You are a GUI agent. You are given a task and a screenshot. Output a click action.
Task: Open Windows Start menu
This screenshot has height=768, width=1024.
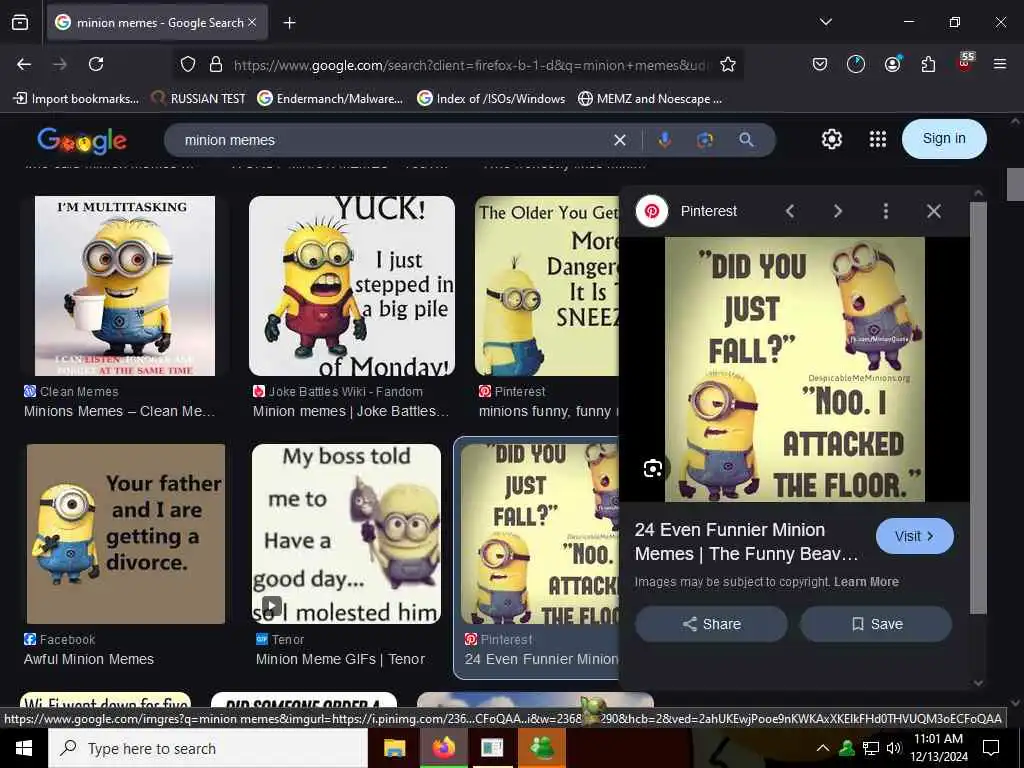coord(24,748)
